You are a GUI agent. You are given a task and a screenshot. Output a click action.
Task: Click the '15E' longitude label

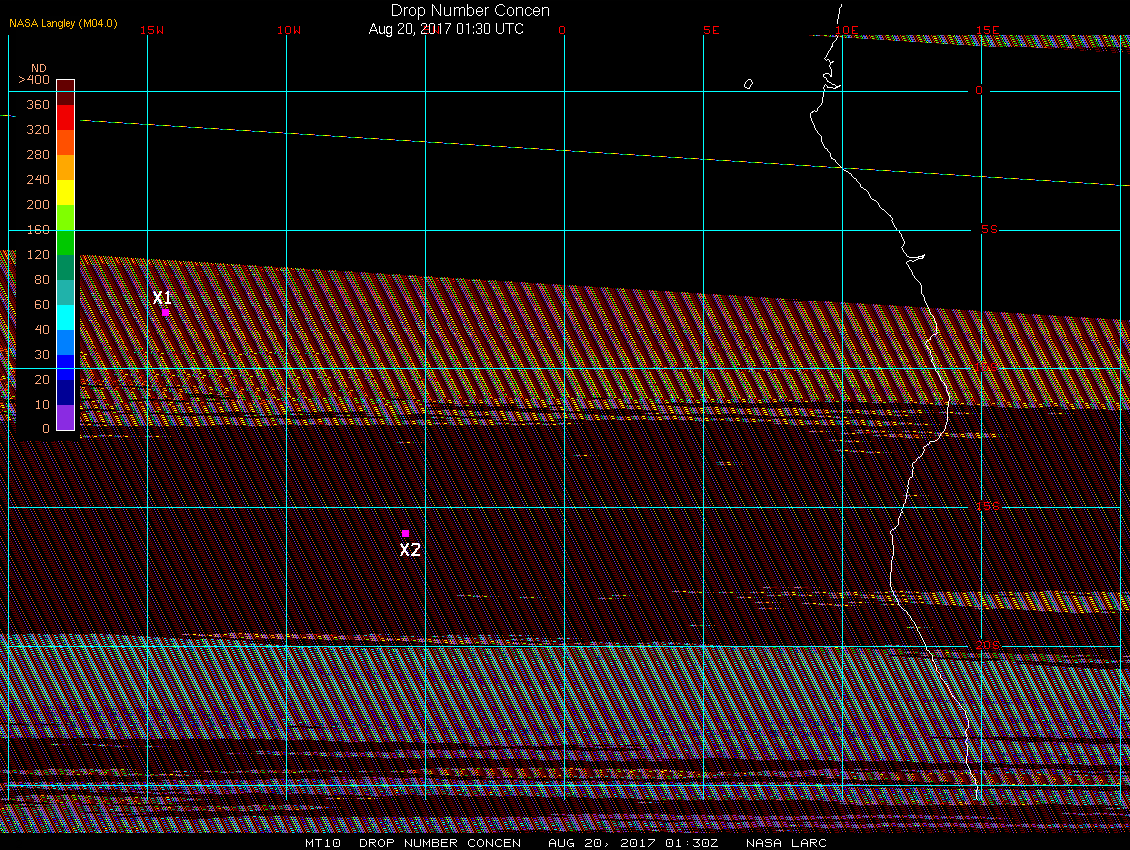pyautogui.click(x=987, y=30)
